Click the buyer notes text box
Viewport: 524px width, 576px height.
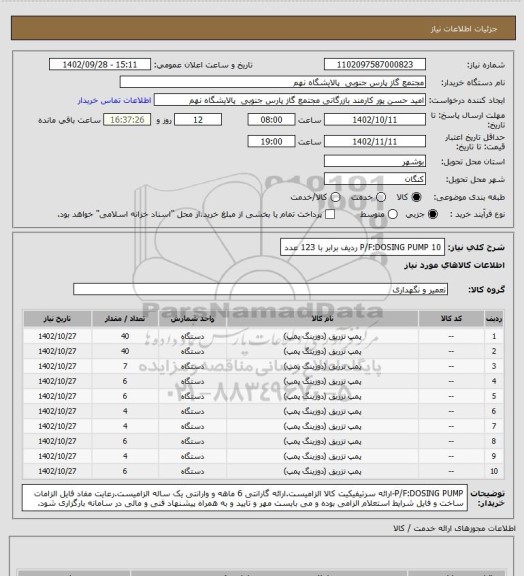(x=245, y=498)
